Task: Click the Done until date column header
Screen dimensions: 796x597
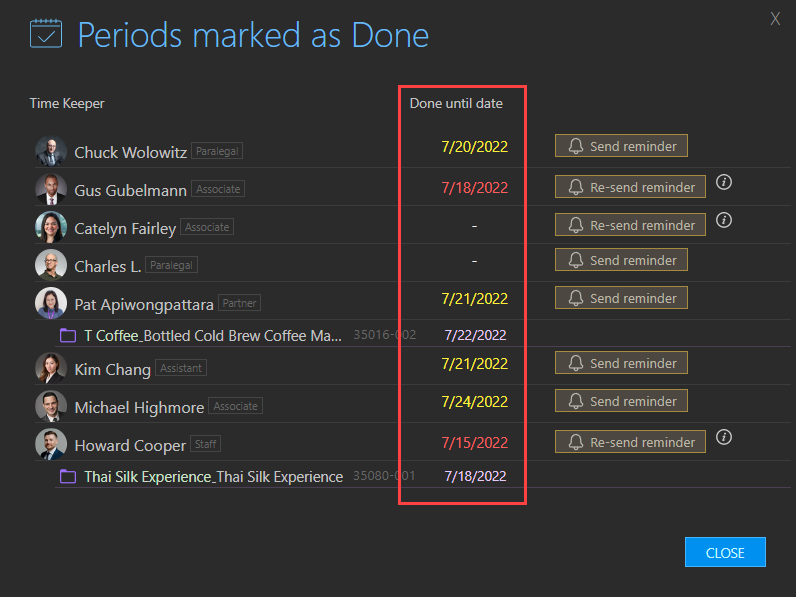Action: 456,103
